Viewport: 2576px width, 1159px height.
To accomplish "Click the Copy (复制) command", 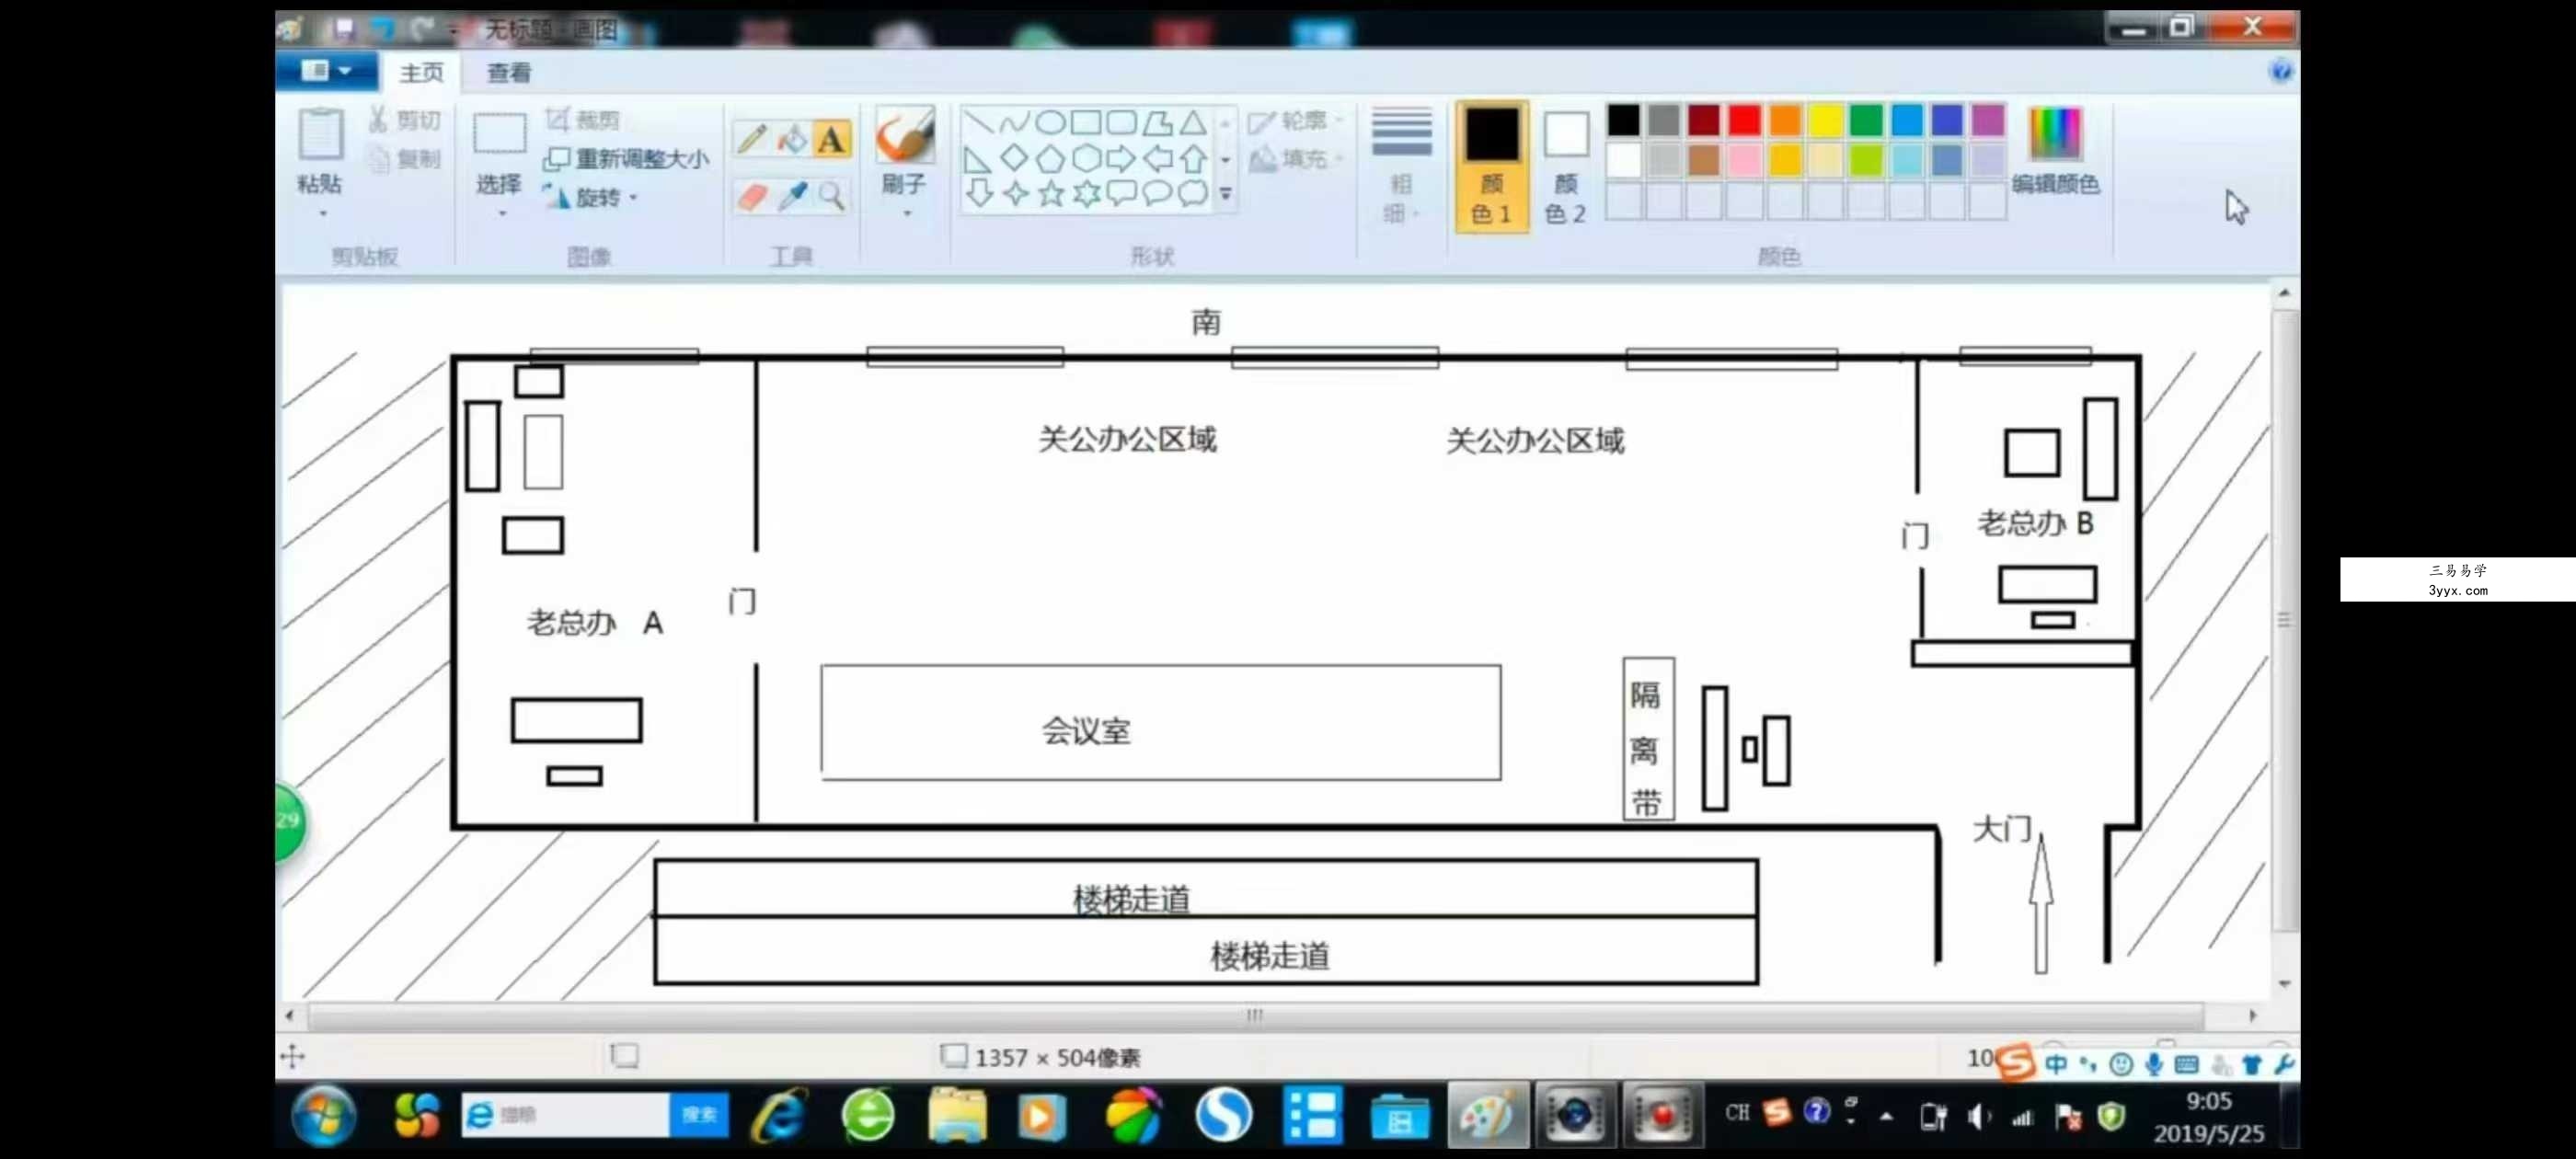I will coord(405,158).
